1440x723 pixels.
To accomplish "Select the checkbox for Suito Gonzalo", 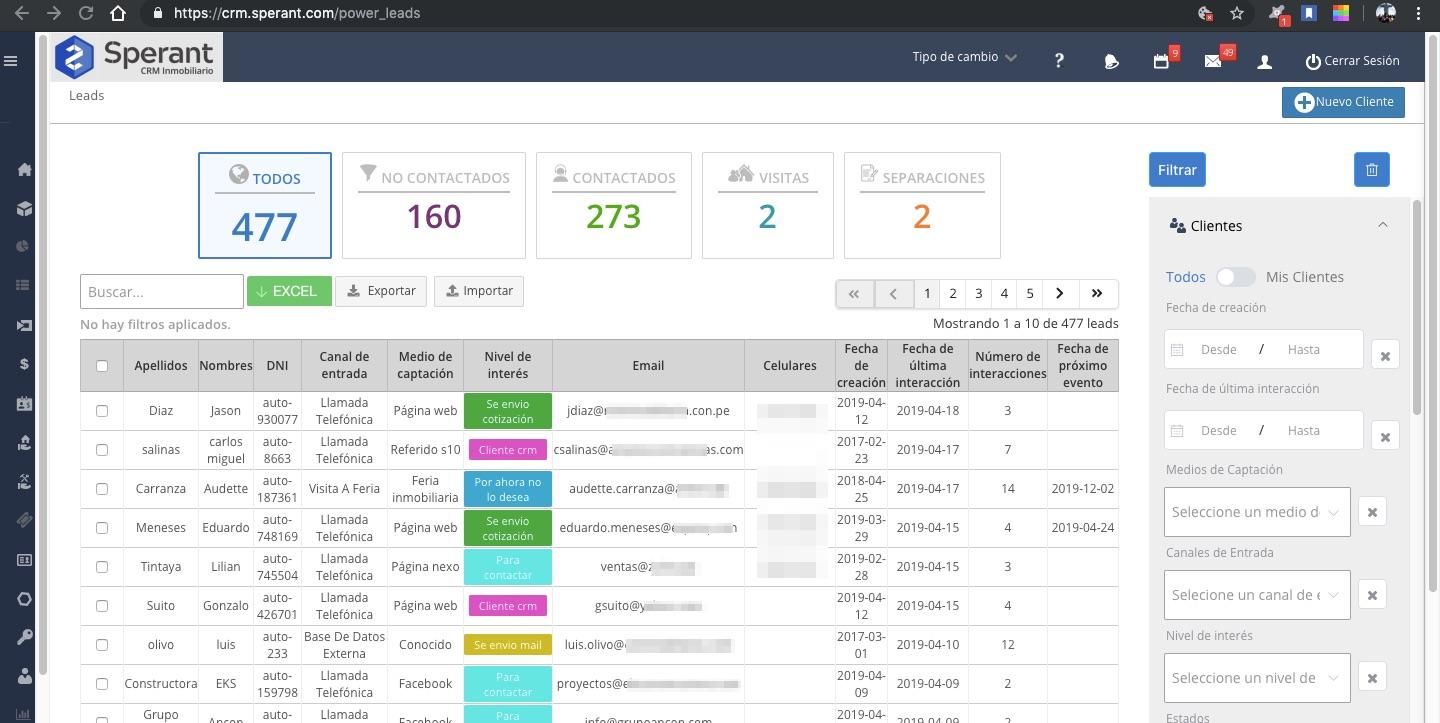I will tap(101, 606).
